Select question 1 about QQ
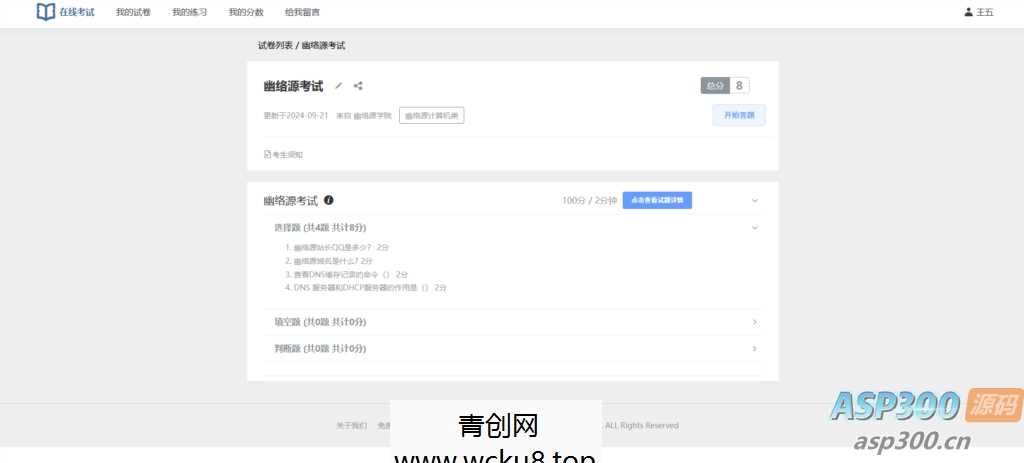This screenshot has width=1024, height=463. pyautogui.click(x=337, y=247)
